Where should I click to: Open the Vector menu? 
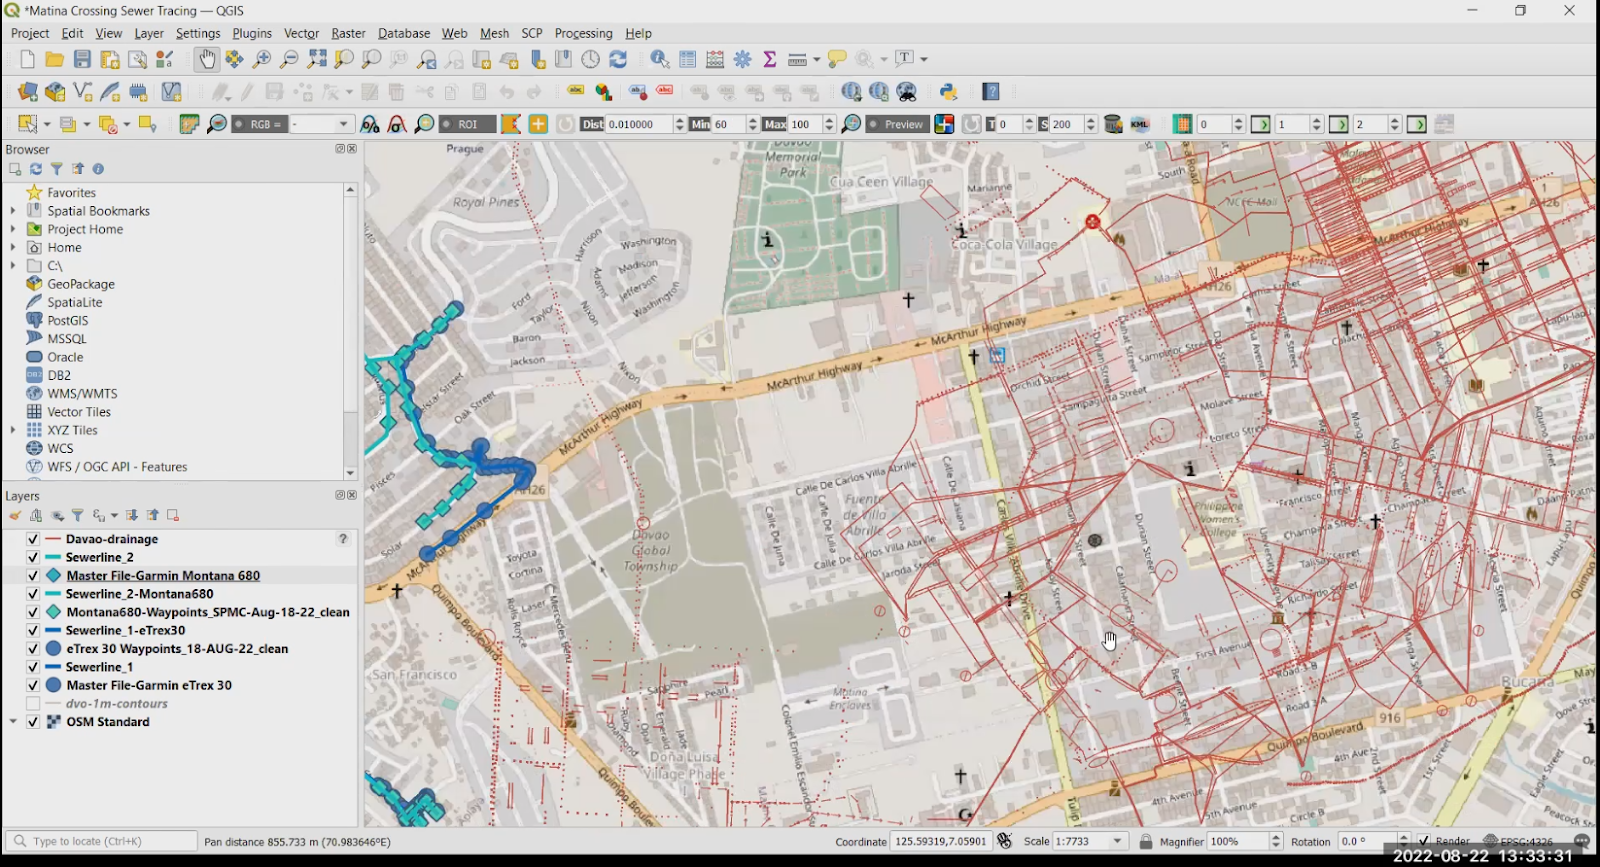301,33
